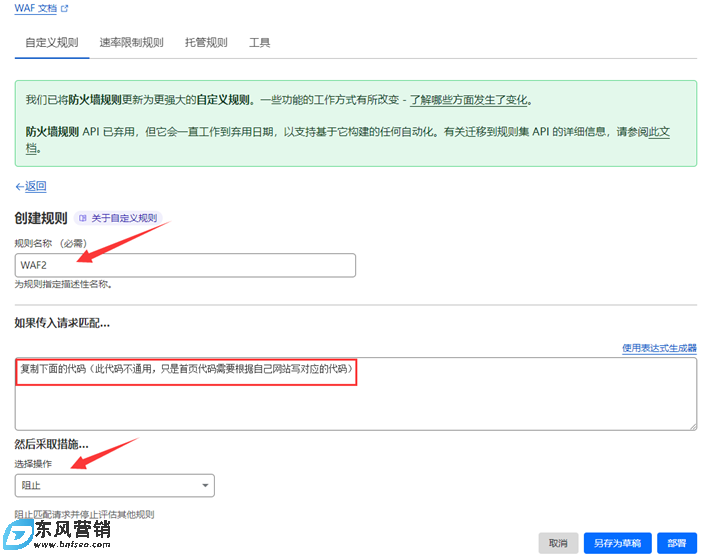Switch to 自定义规则 tab

pos(52,43)
